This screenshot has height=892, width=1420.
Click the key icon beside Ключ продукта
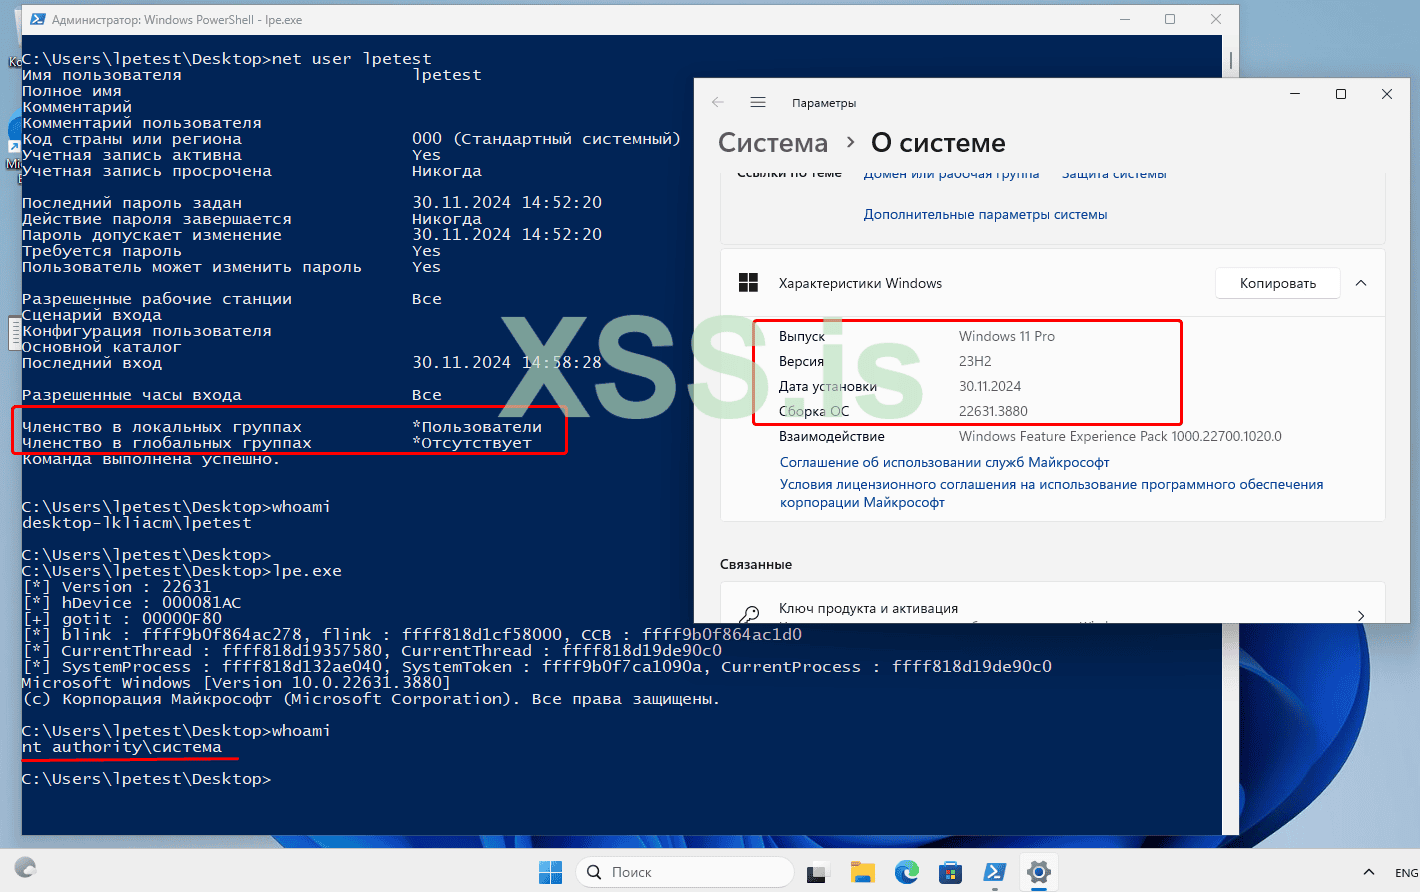point(748,613)
